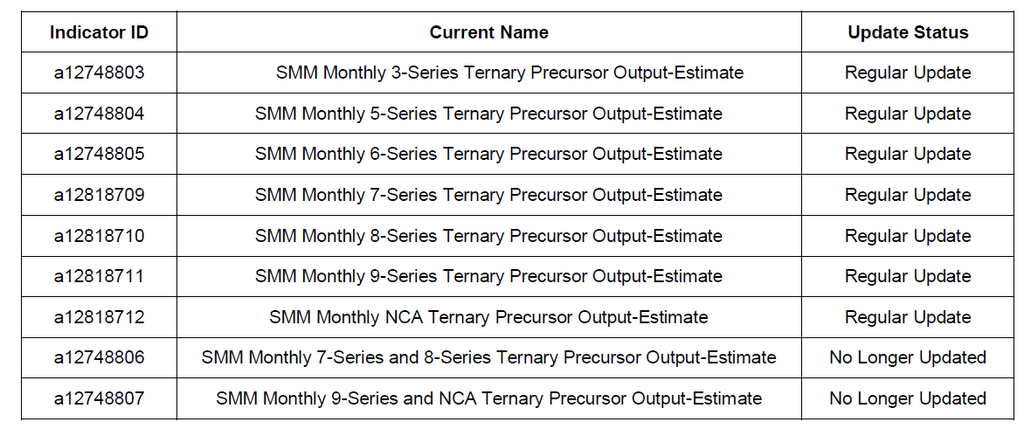This screenshot has height=437, width=1024.
Task: Click No Longer Updated status for a12748806
Action: click(908, 357)
